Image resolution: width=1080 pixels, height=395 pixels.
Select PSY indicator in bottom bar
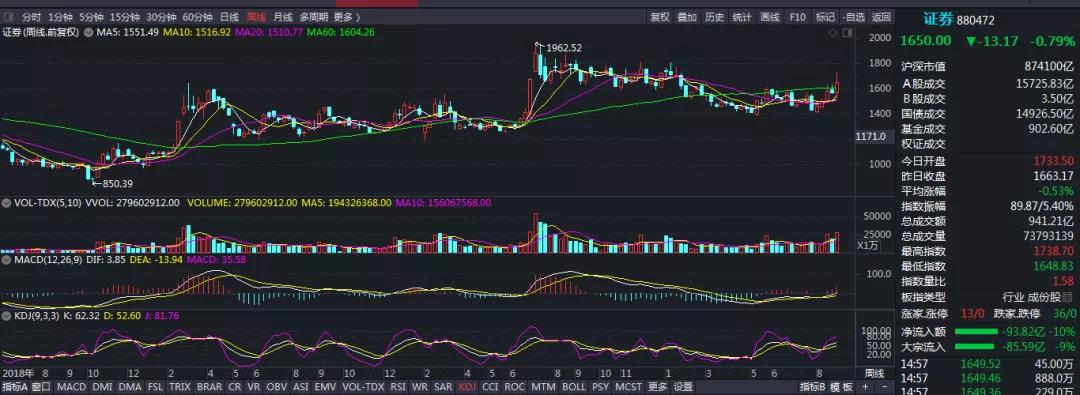pos(601,387)
